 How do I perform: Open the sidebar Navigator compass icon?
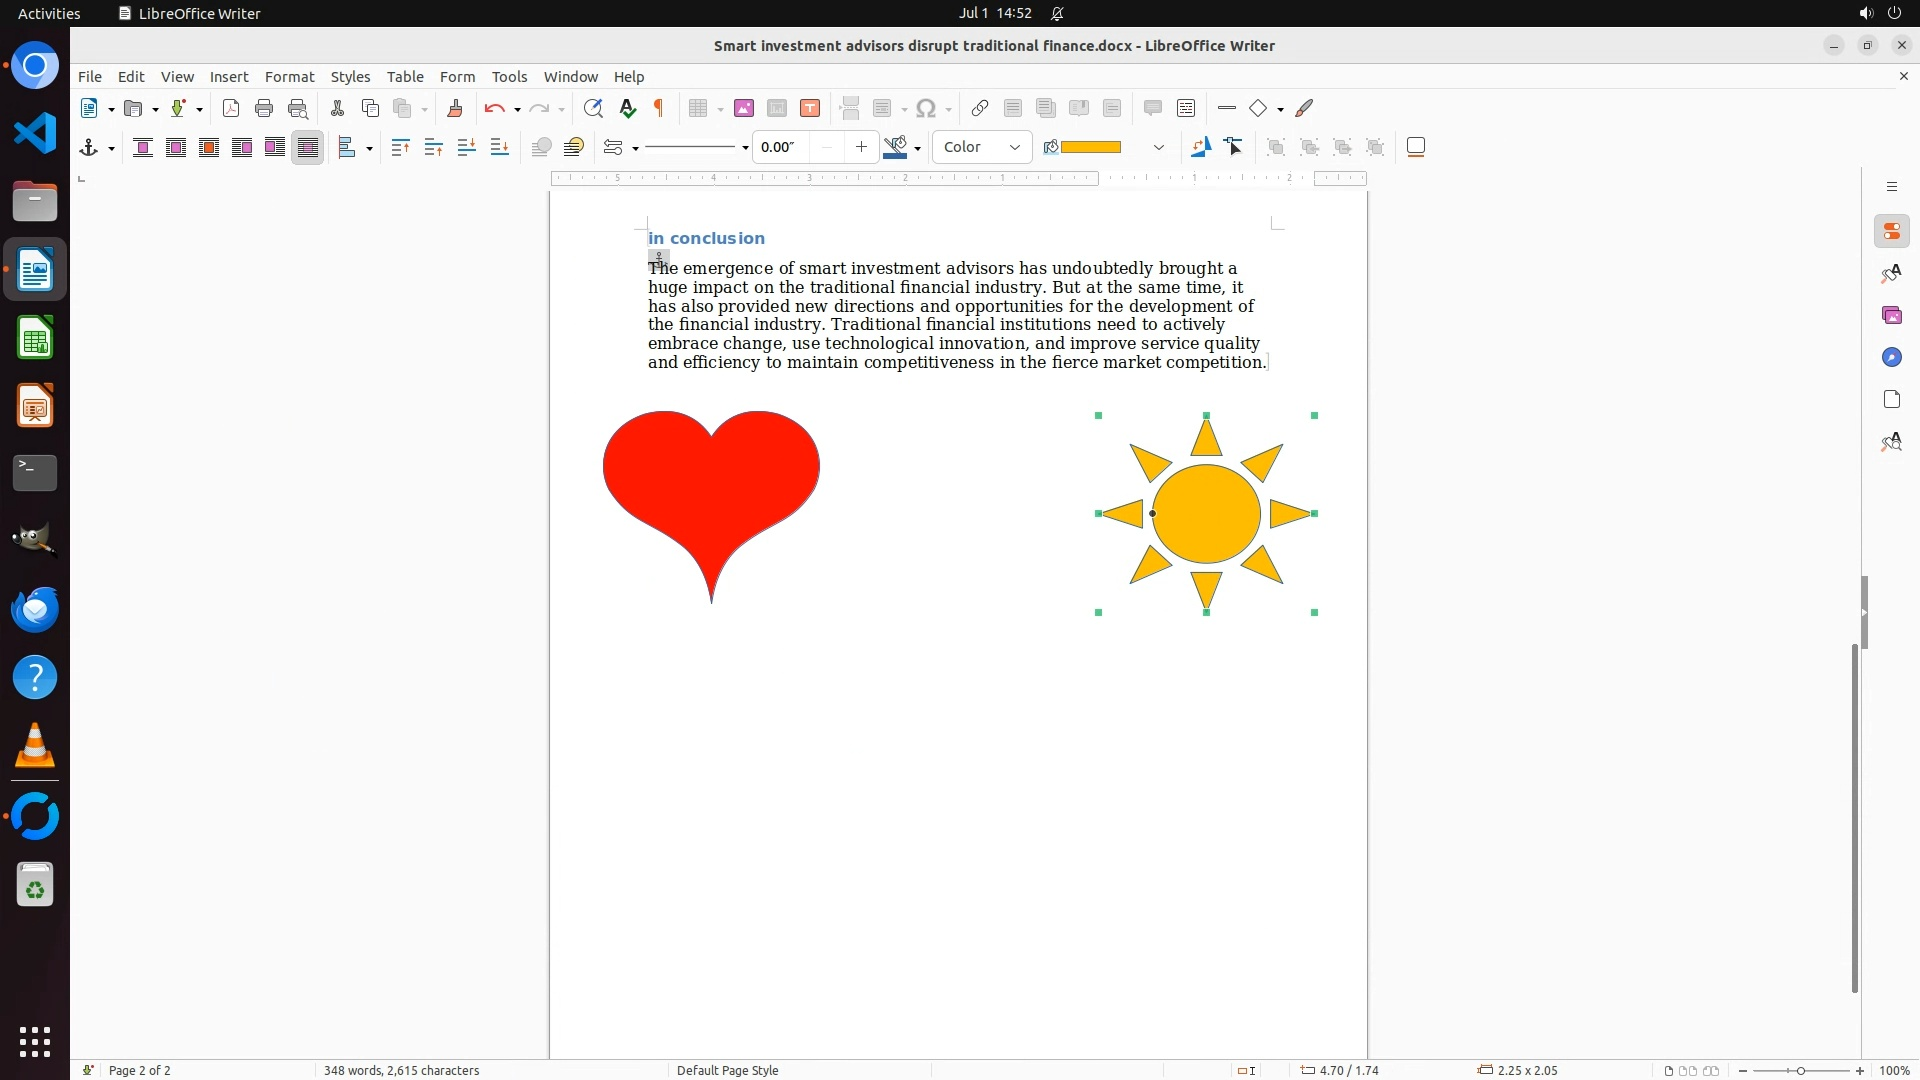coord(1891,358)
